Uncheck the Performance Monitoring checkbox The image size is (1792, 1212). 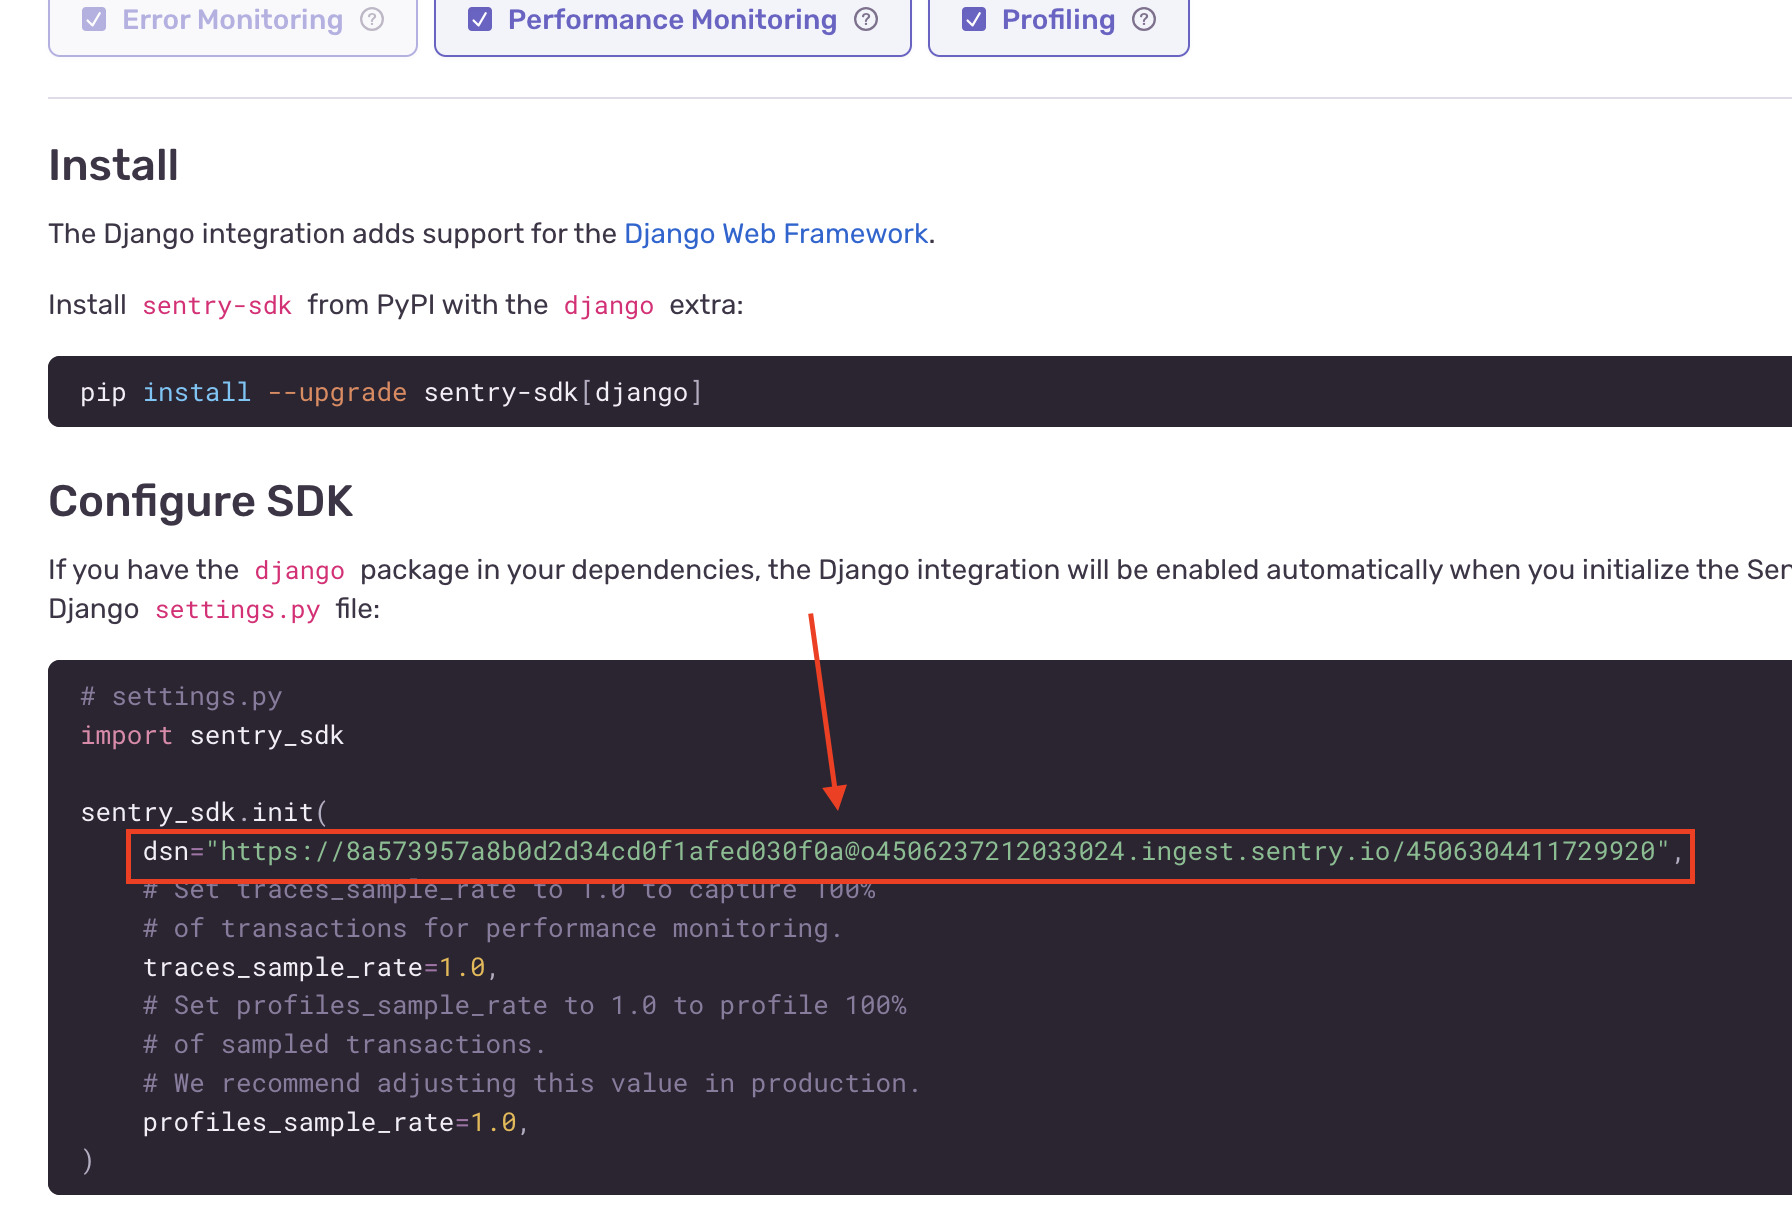click(480, 20)
